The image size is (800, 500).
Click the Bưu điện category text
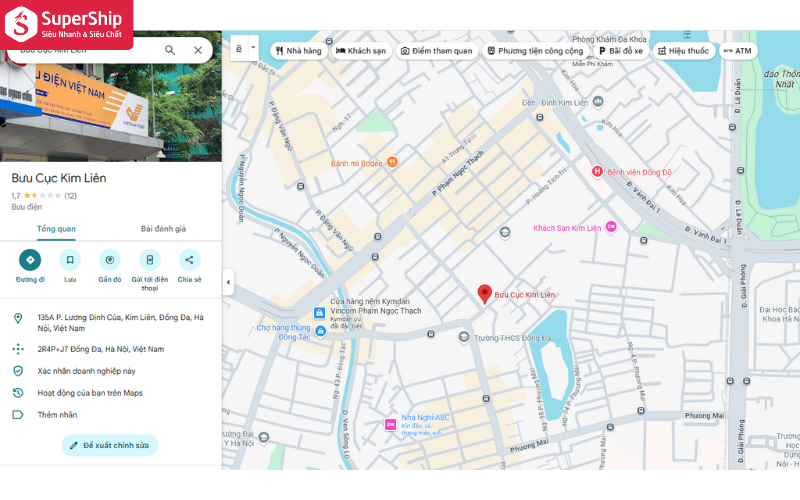coord(27,207)
